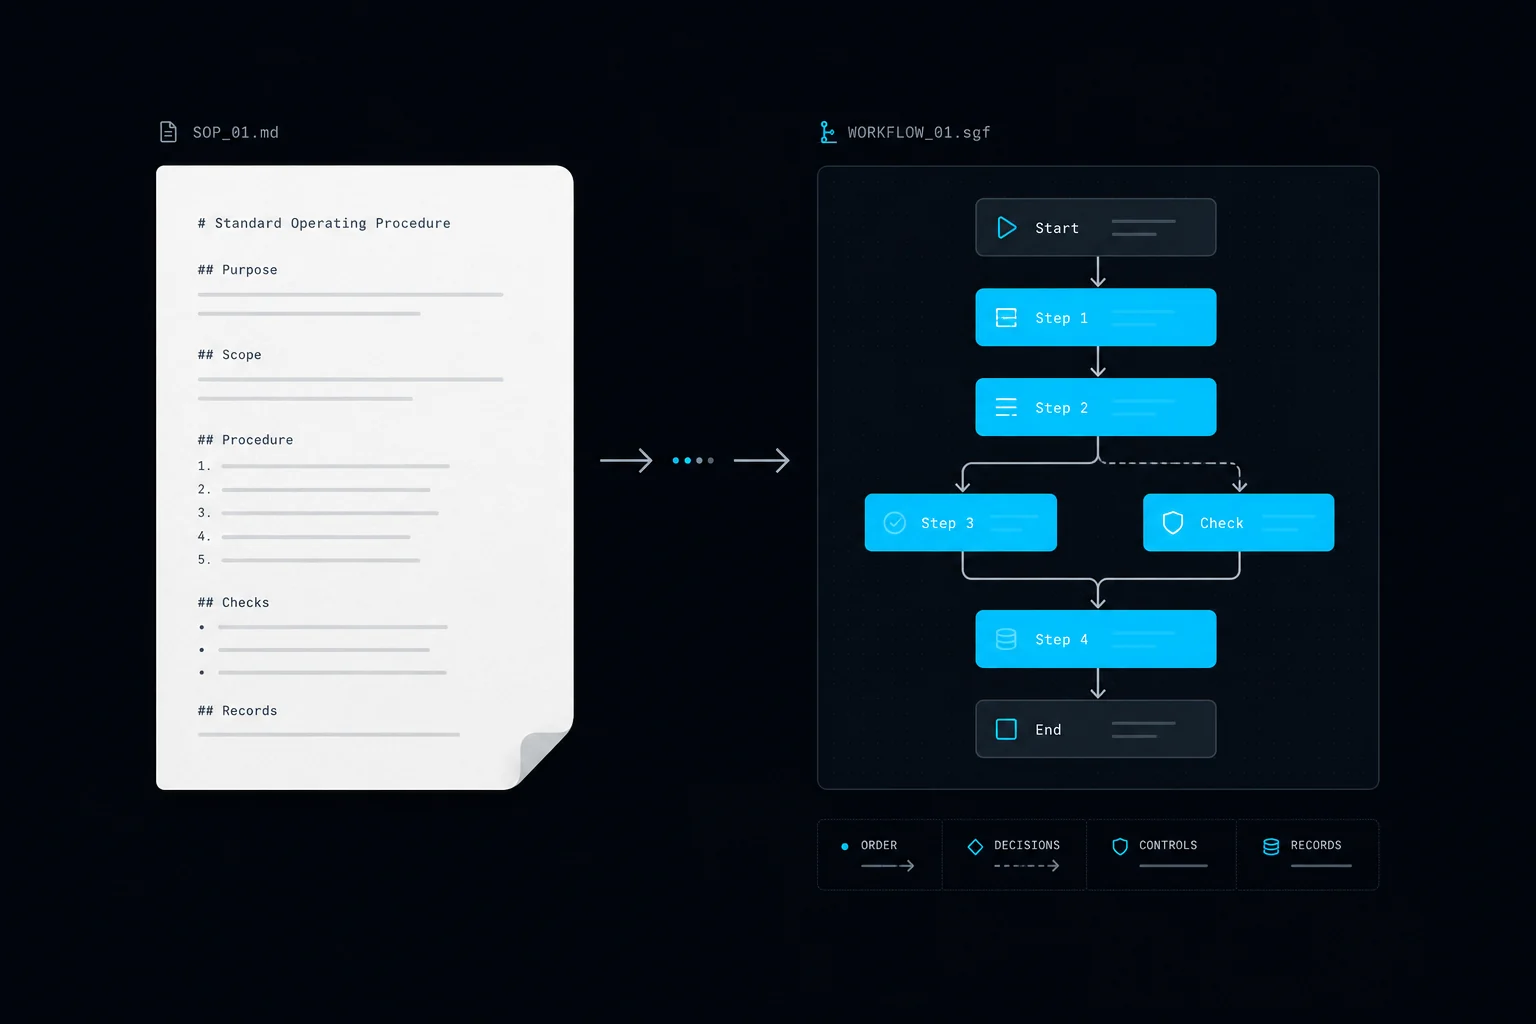Click the '## Purpose' heading
This screenshot has width=1536, height=1024.
tap(238, 270)
